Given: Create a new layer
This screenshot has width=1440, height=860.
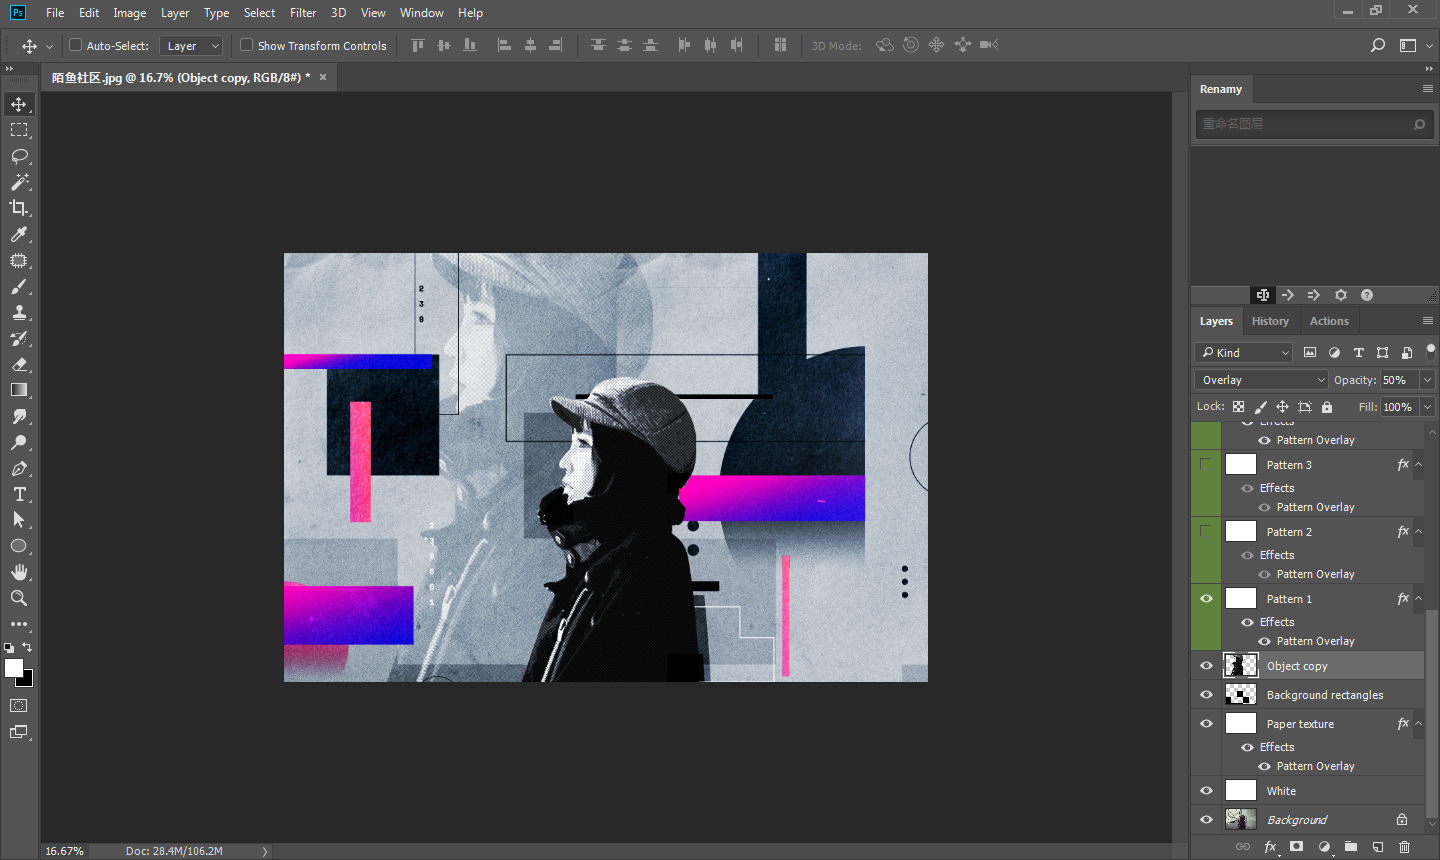Looking at the screenshot, I should [1378, 847].
